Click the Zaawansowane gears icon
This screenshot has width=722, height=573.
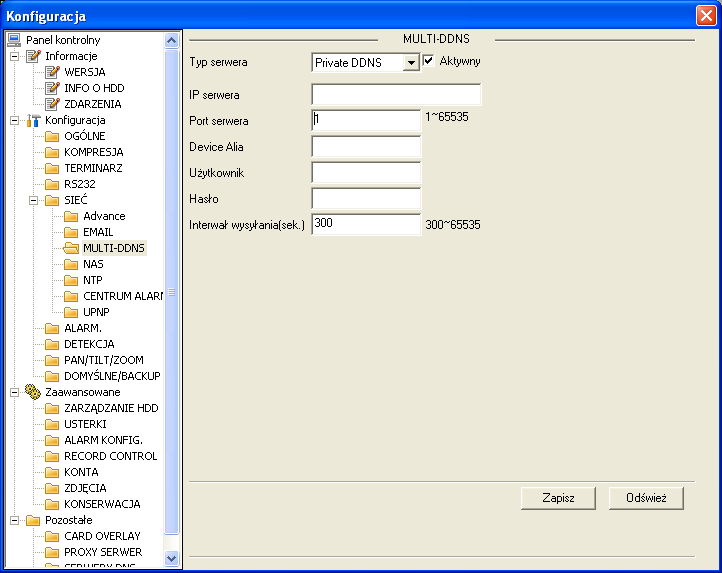33,392
